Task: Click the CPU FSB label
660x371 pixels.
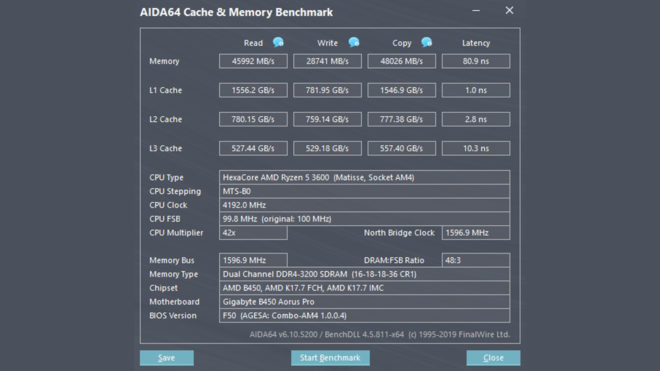Action: tap(165, 219)
